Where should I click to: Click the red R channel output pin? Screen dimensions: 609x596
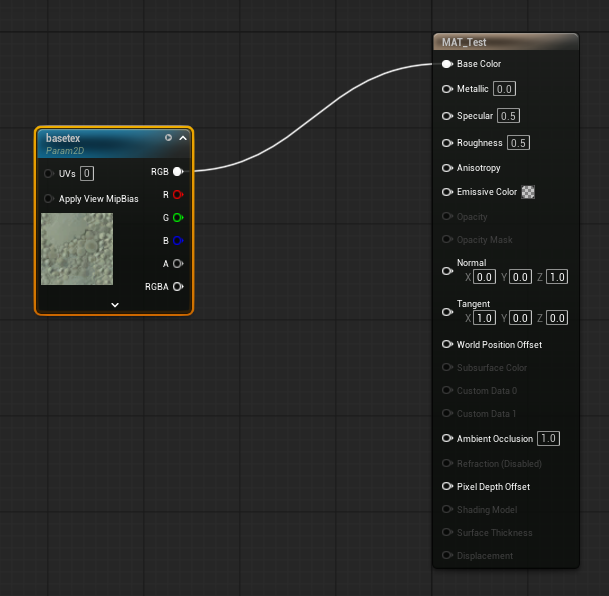[x=178, y=194]
